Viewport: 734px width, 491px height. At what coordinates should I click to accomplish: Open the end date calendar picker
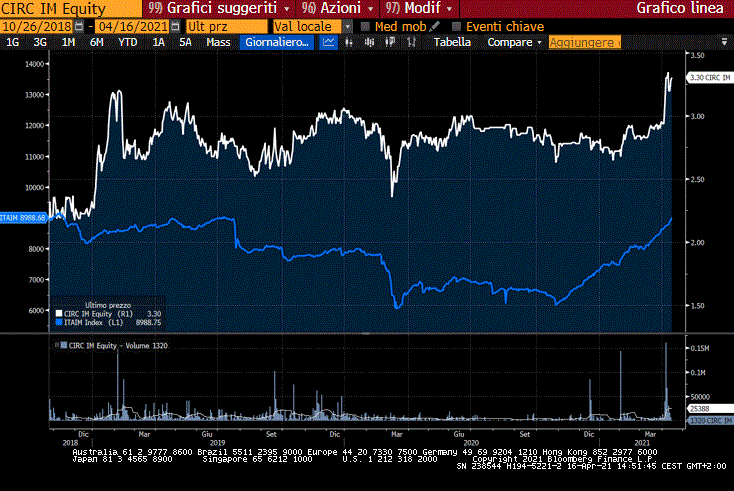175,27
